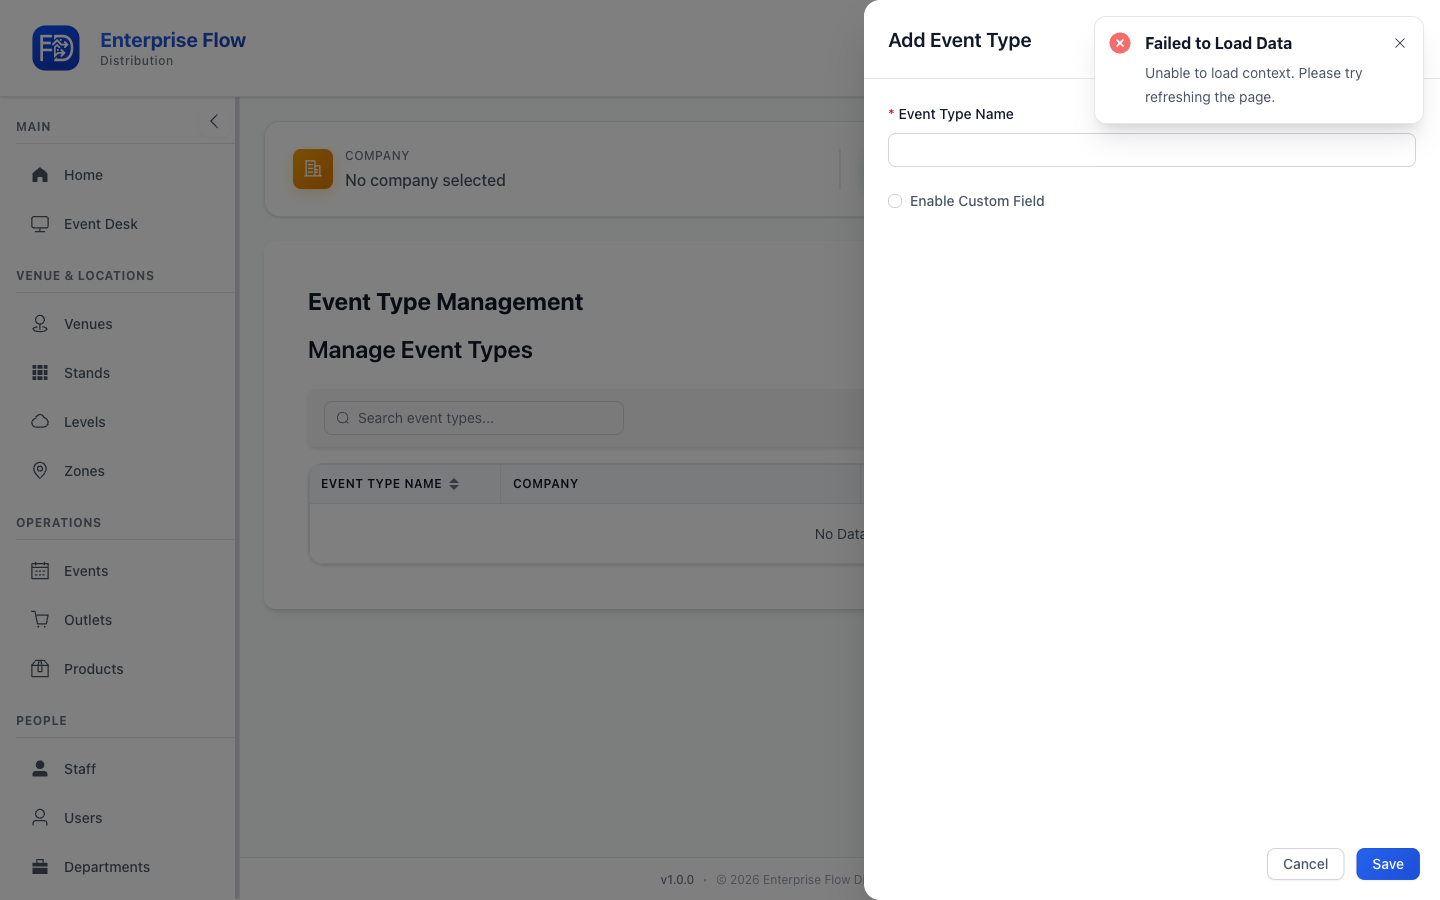
Task: Focus the Event Type Name input
Action: coord(1152,150)
